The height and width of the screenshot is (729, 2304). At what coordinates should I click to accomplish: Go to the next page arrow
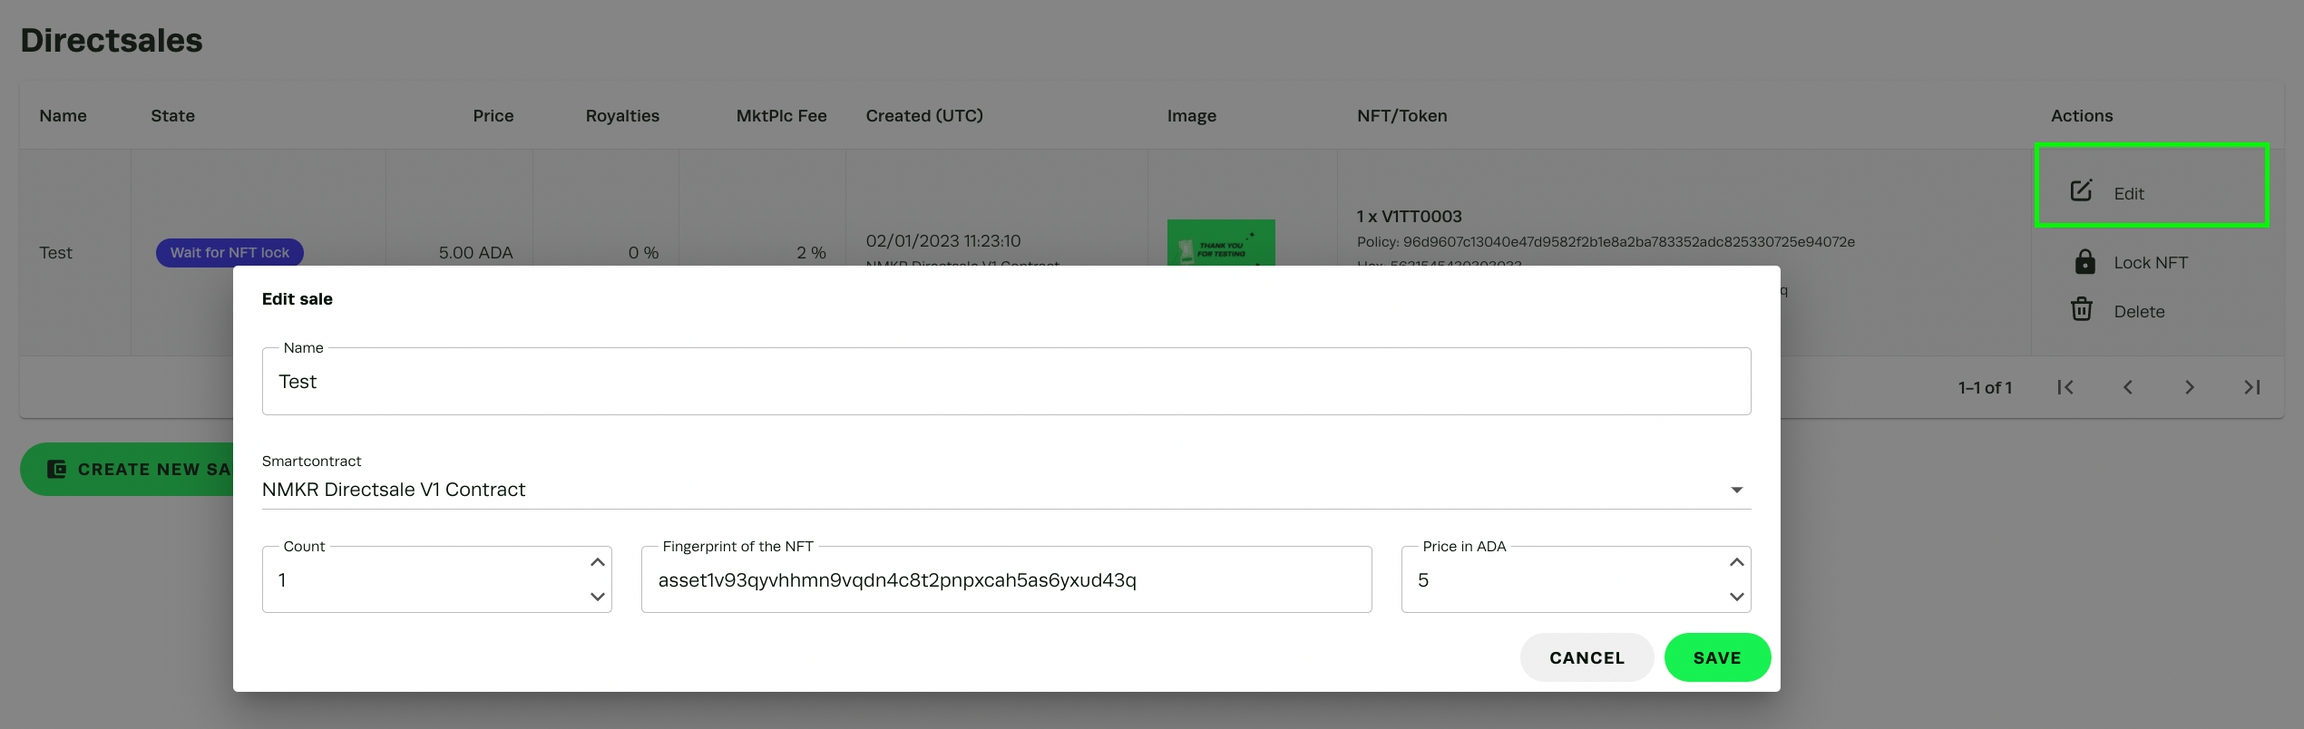(x=2189, y=387)
